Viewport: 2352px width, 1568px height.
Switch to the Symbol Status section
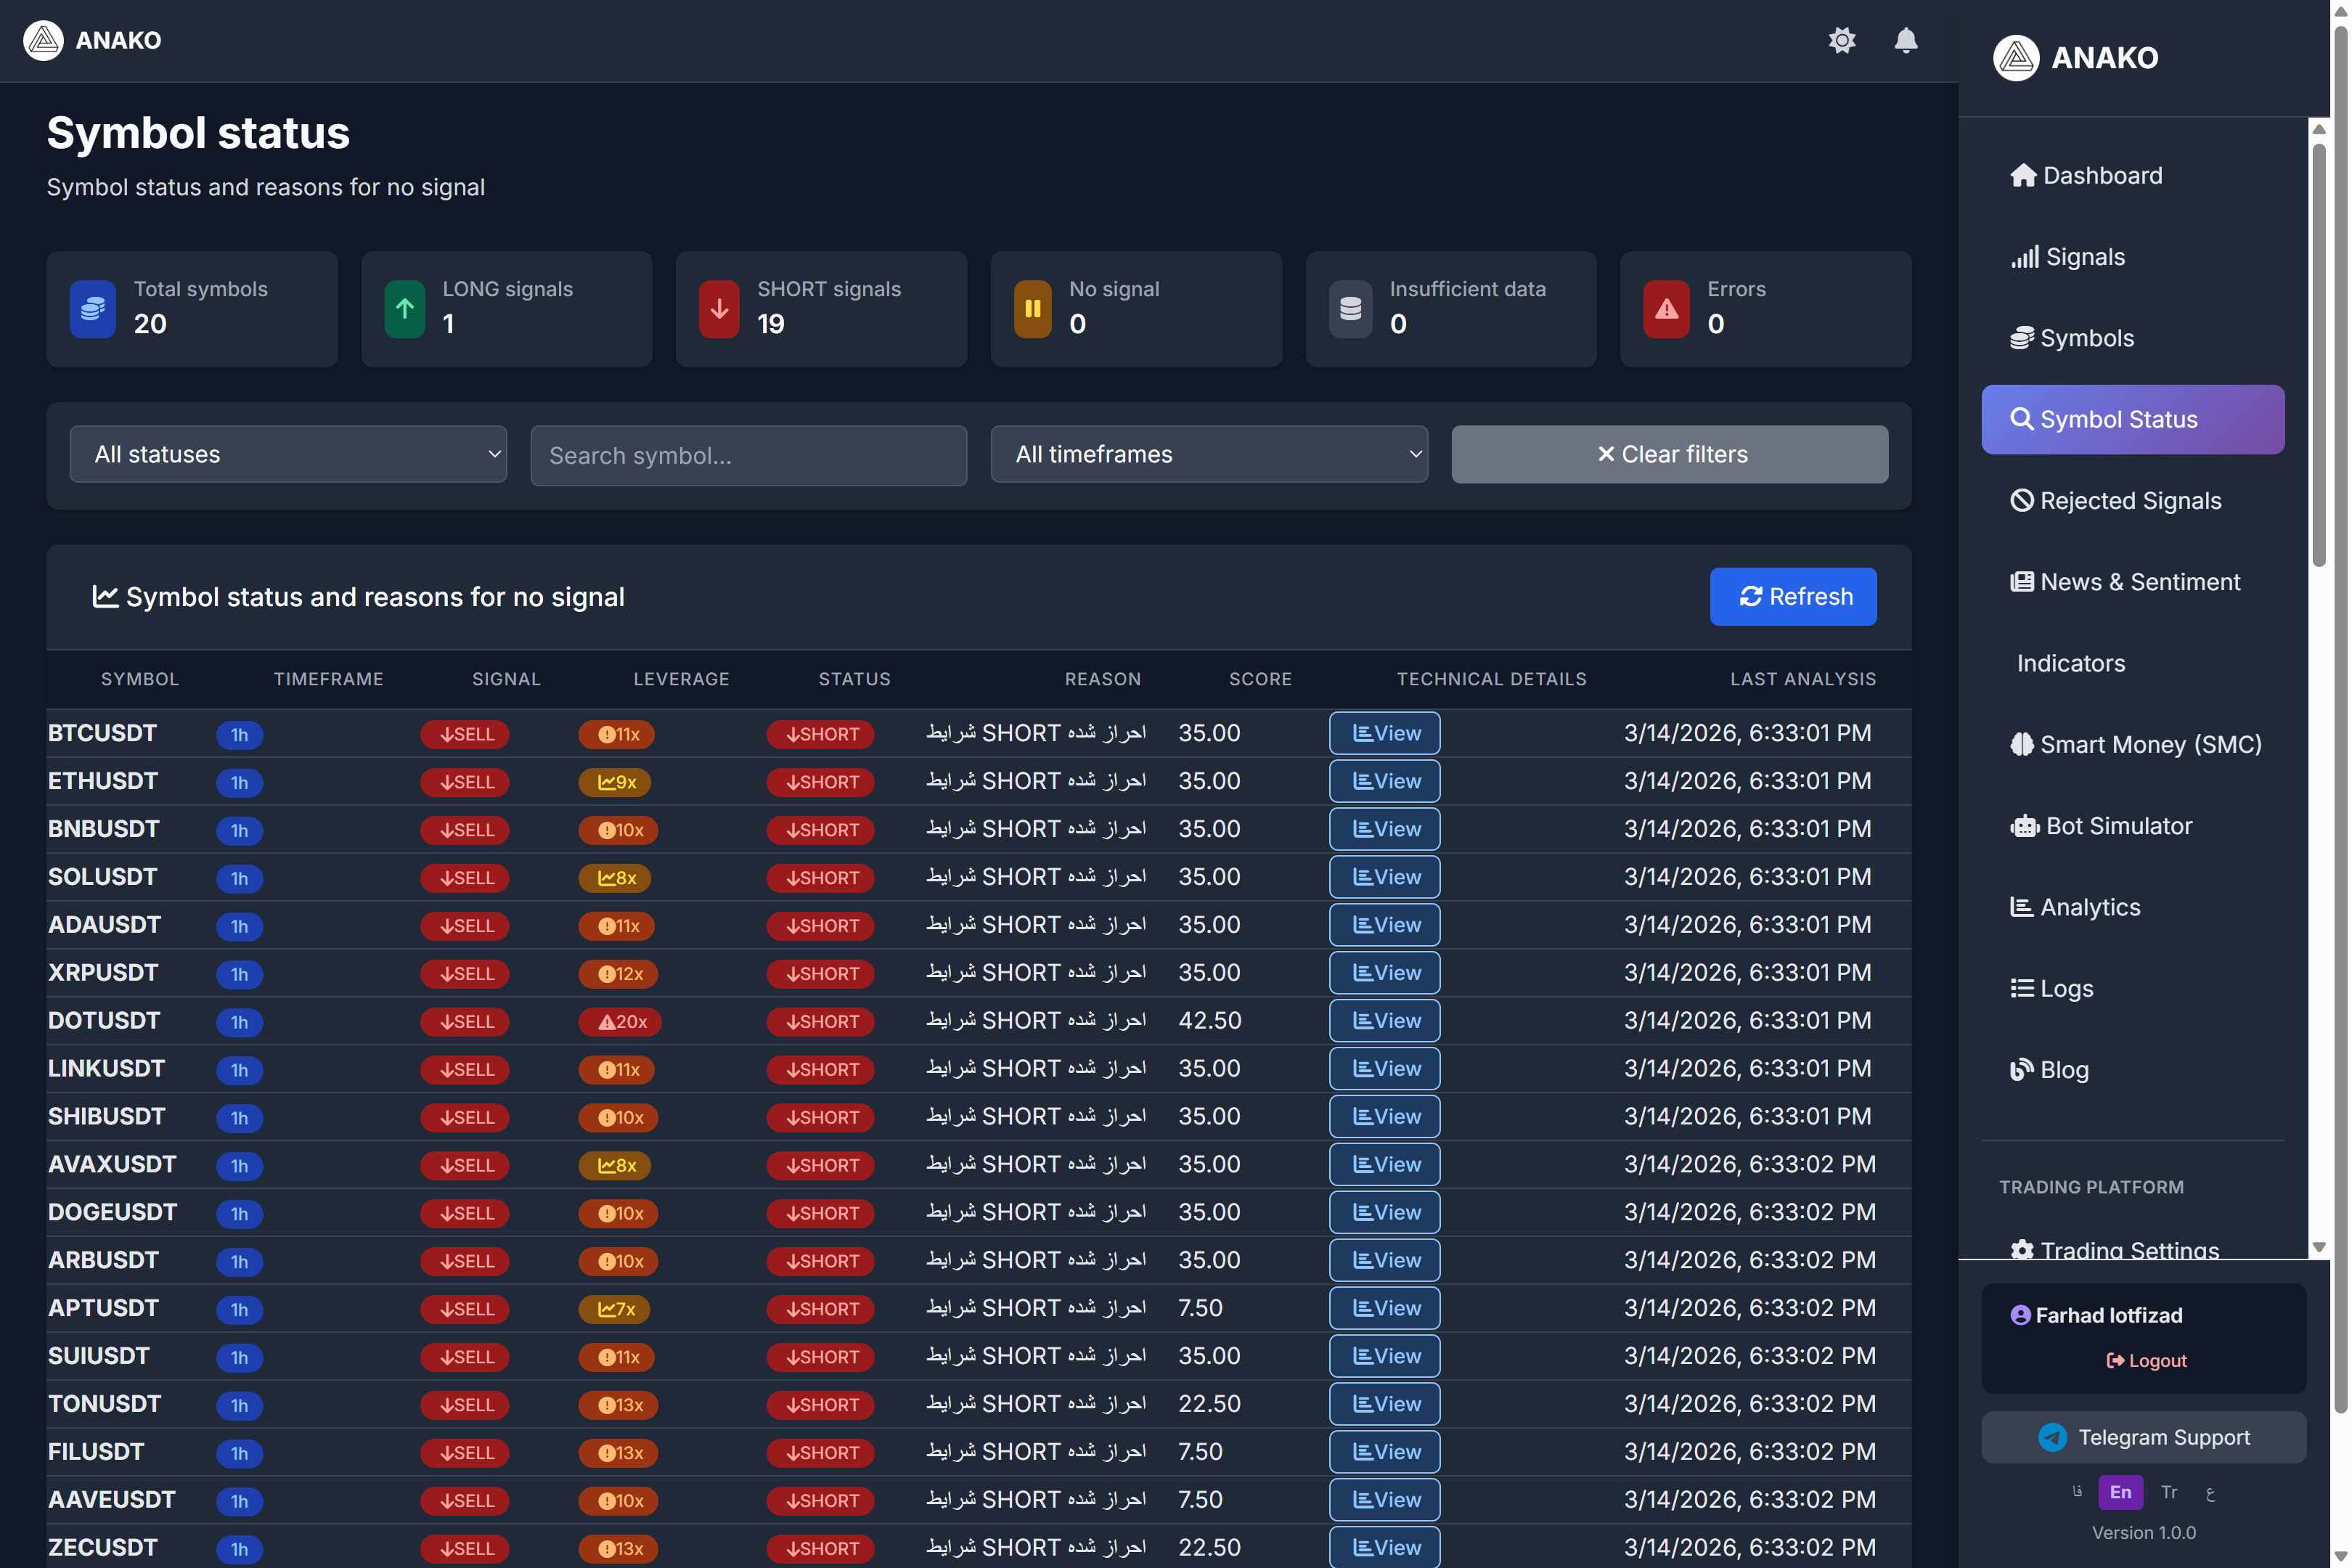click(x=2132, y=419)
